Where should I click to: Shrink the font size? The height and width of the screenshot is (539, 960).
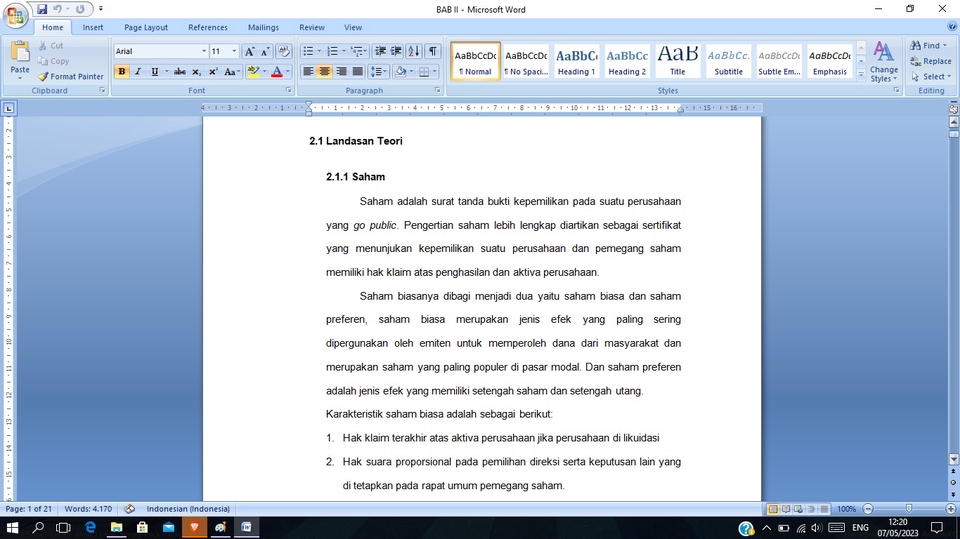tap(265, 51)
